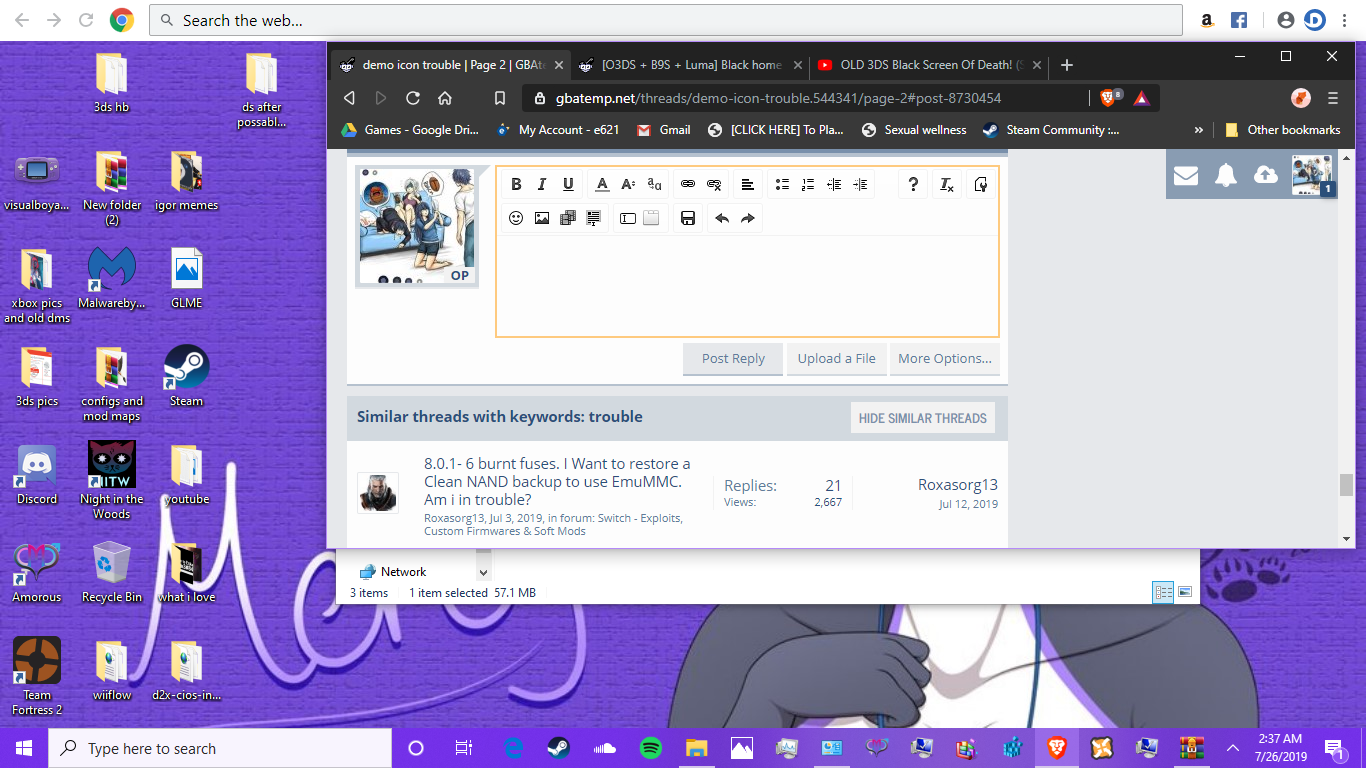Open a new browser tab

(x=1067, y=65)
